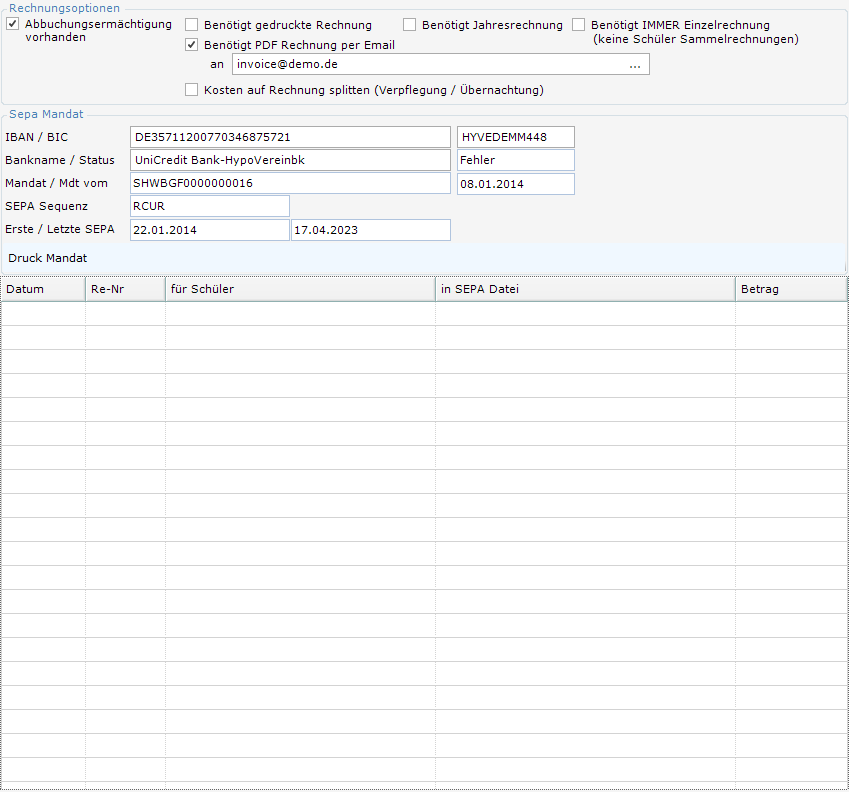Sort by the Betrag column header
Image resolution: width=849 pixels, height=792 pixels.
click(x=791, y=289)
